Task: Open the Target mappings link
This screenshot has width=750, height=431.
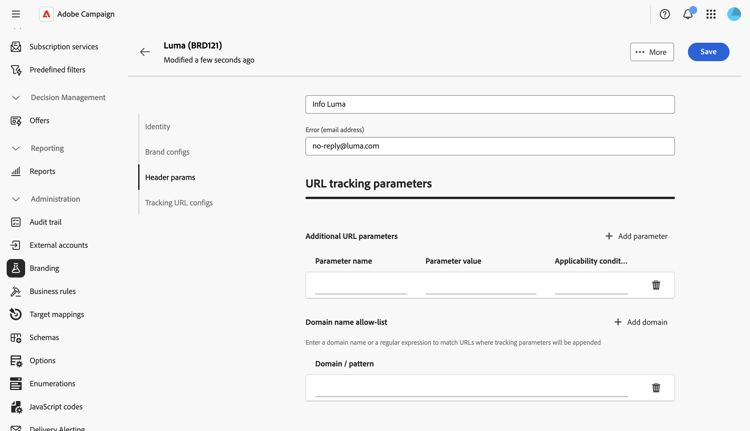Action: 56,314
